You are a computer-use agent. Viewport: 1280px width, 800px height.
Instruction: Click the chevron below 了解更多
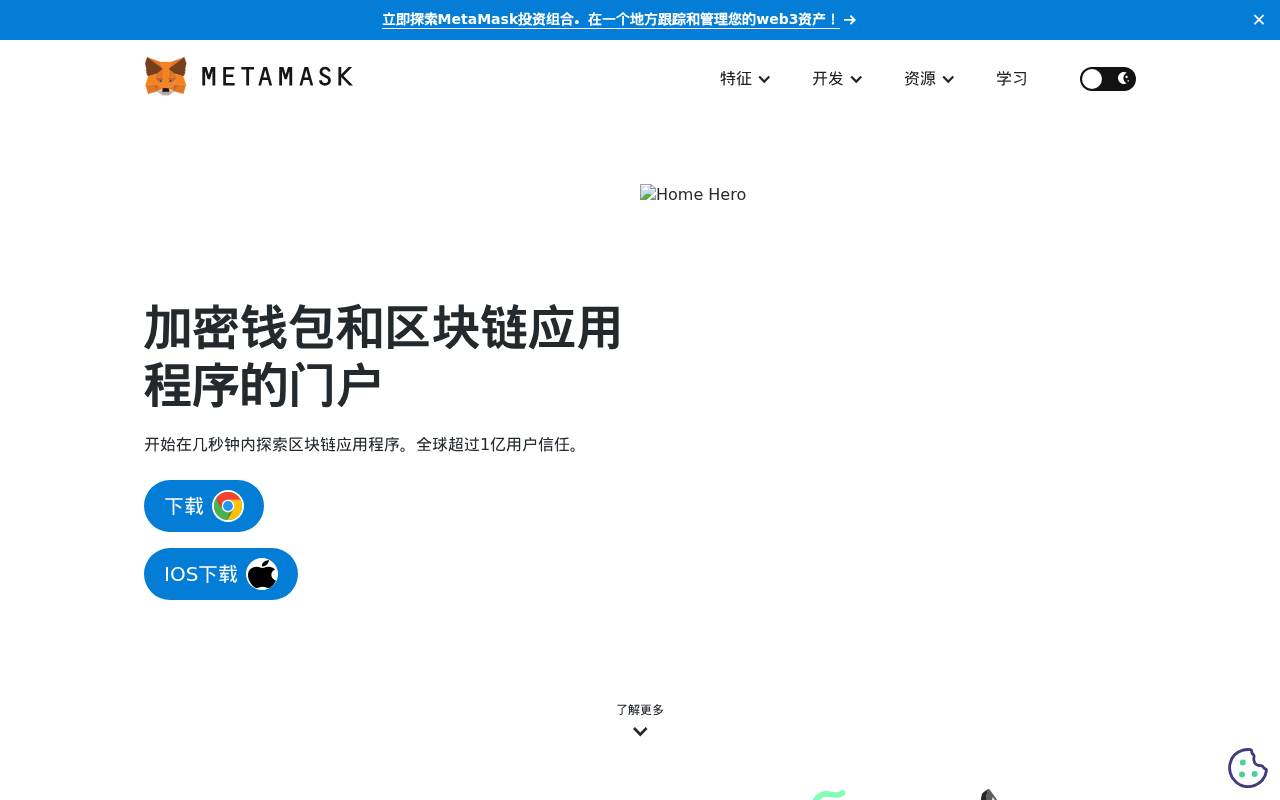pyautogui.click(x=640, y=731)
